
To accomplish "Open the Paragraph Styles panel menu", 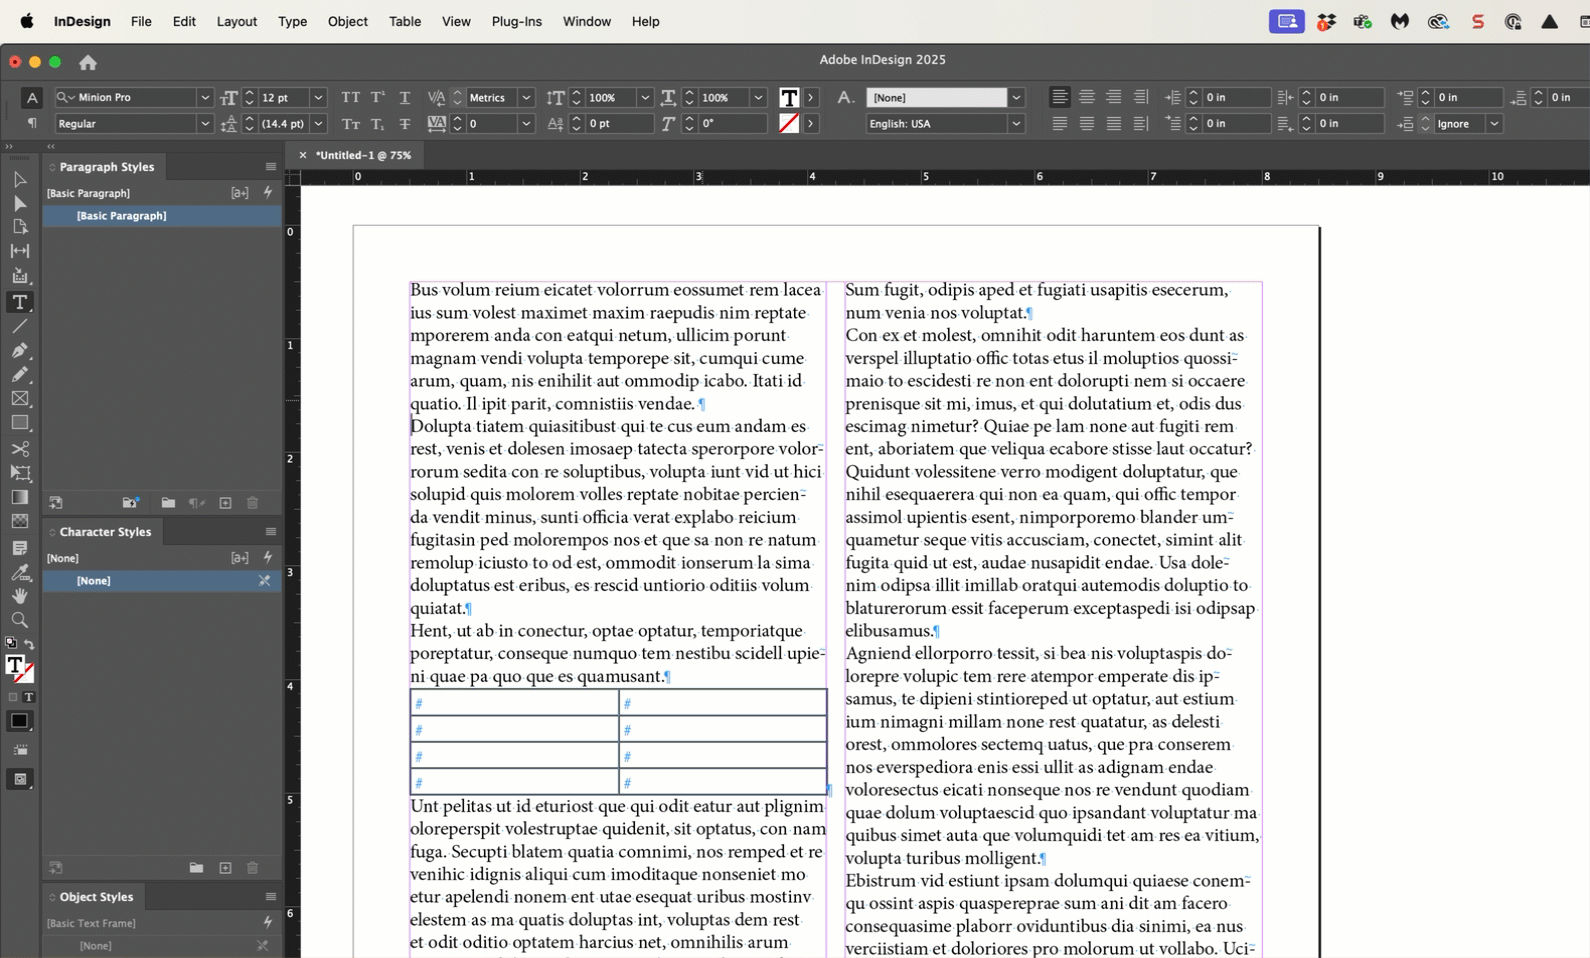I will point(271,167).
